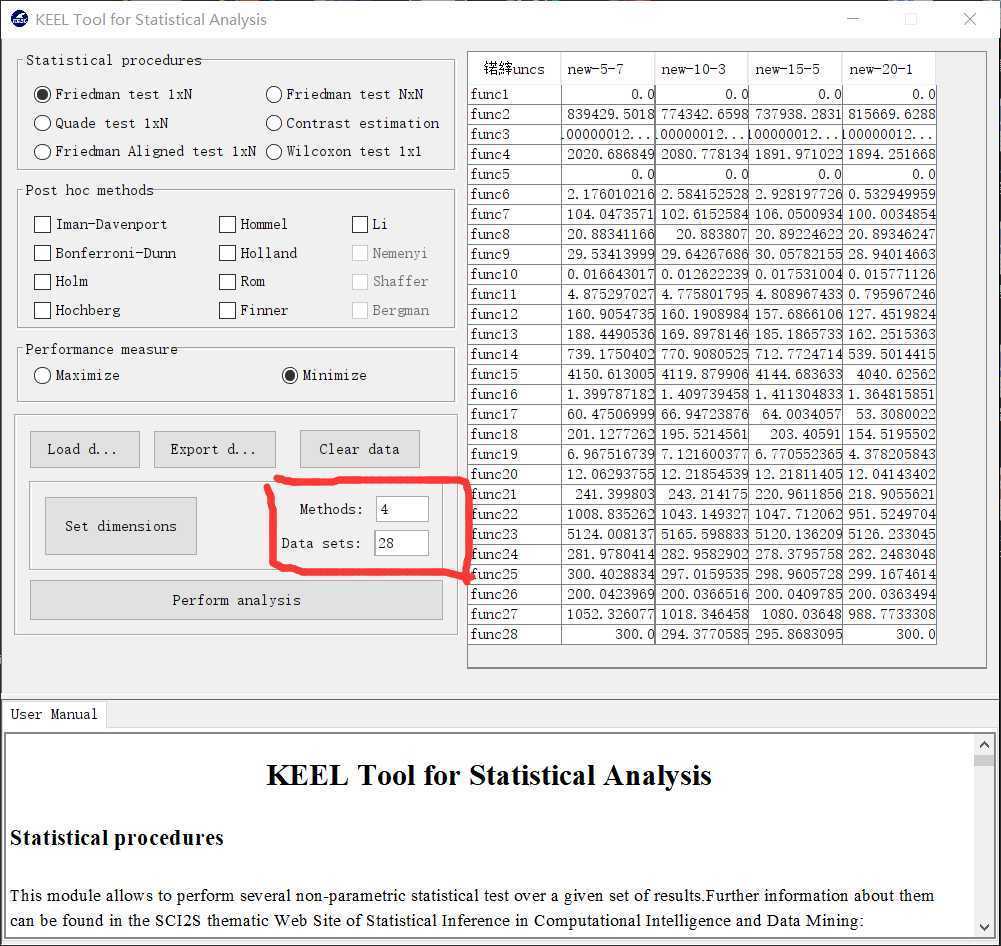Click the new-5-7 column header
Viewport: 1001px width, 946px height.
(x=608, y=69)
